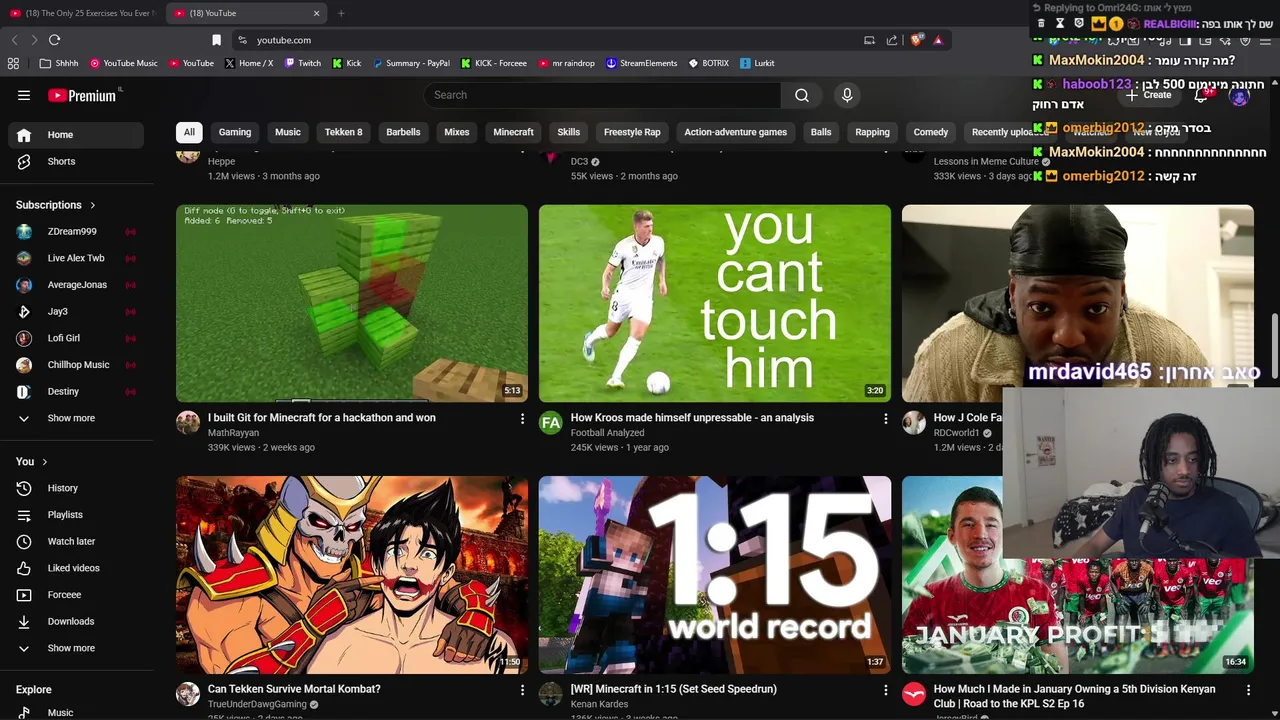
Task: Select the Rapping filter chip
Action: tap(872, 132)
